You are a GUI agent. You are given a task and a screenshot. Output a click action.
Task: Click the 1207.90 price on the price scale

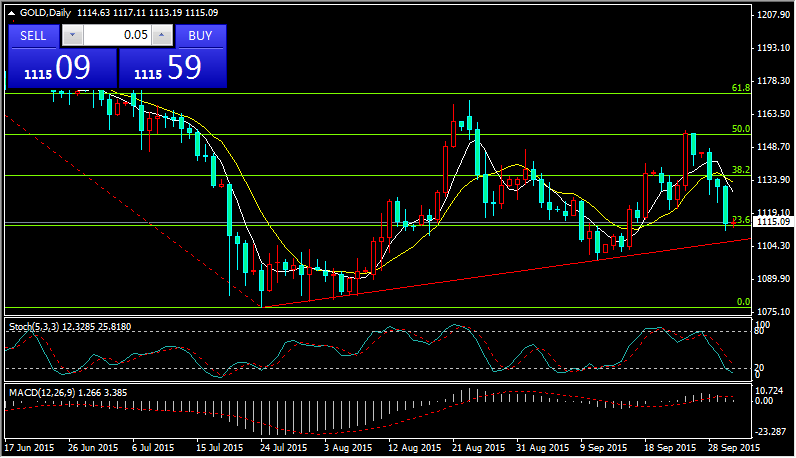tap(772, 15)
